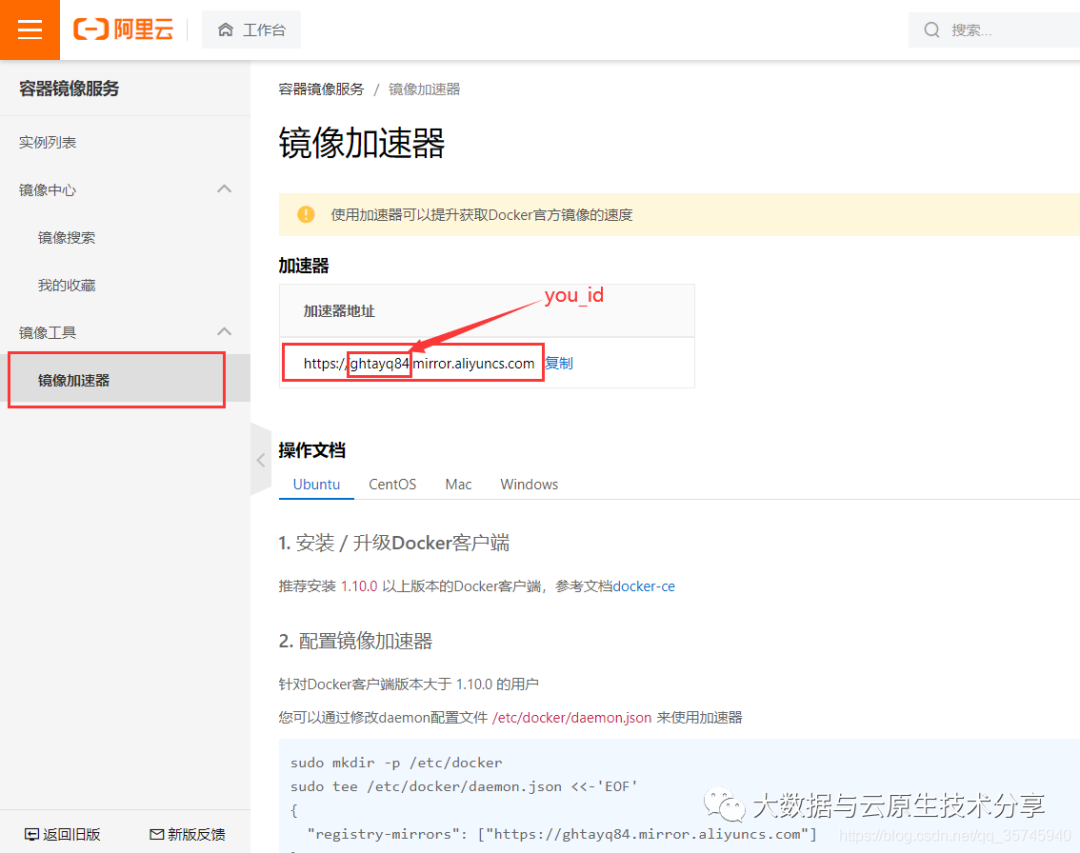
Task: Click the Alibaba Cloud logo
Action: point(123,30)
